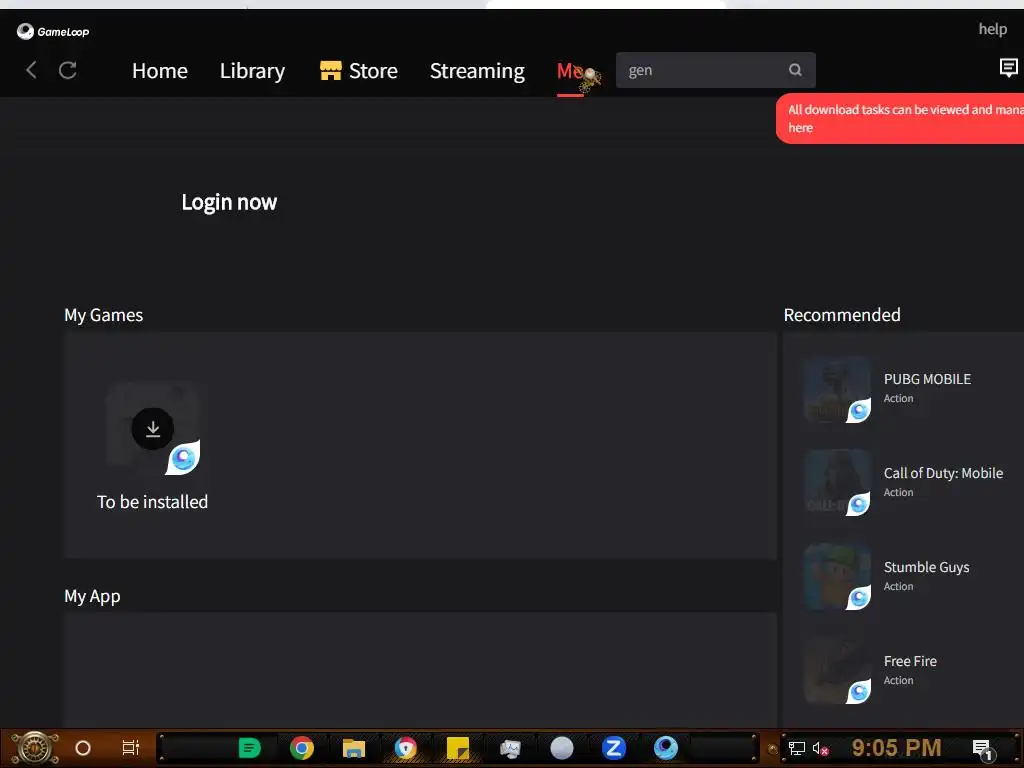The width and height of the screenshot is (1024, 768).
Task: Click the network tray icon
Action: (797, 748)
